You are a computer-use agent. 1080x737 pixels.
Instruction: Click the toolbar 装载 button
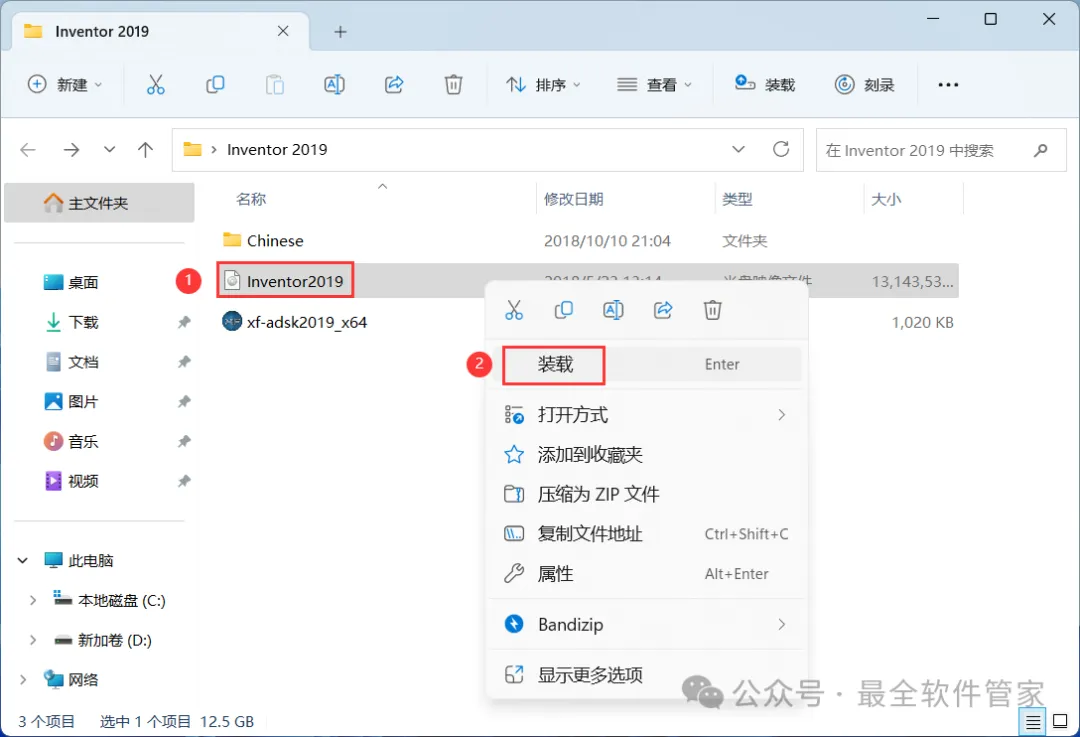coord(765,85)
